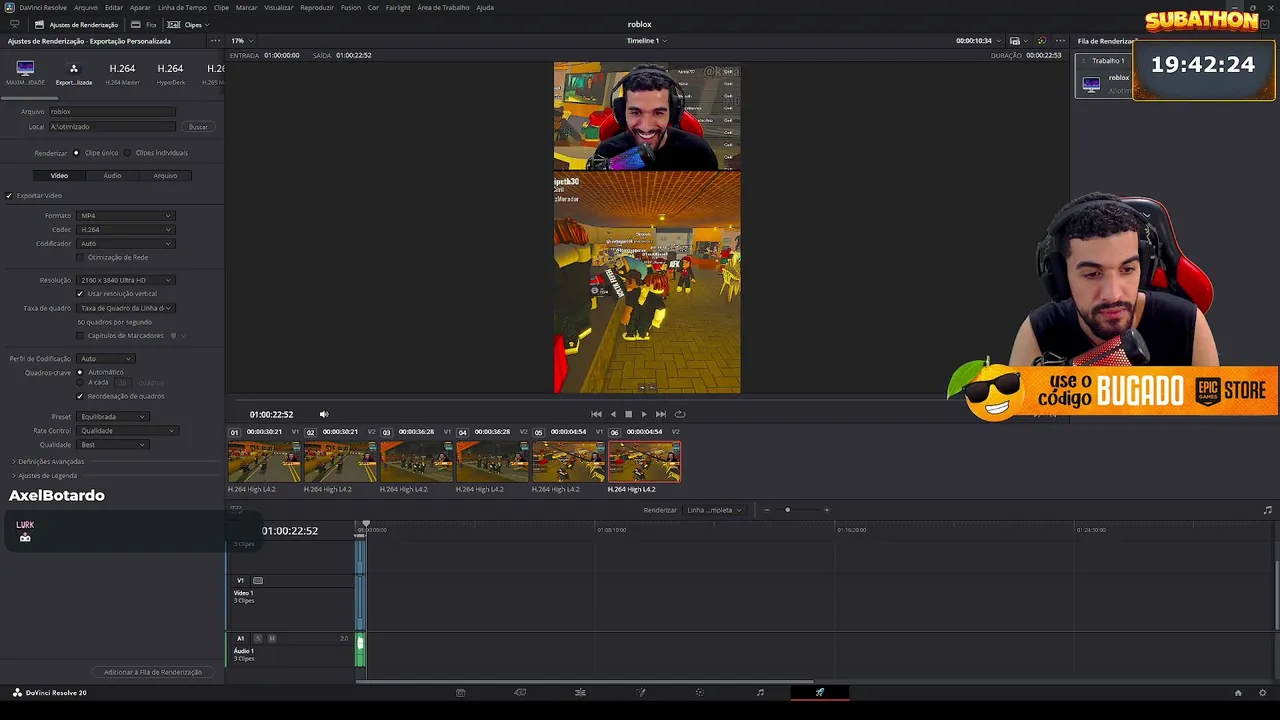Select Automático keyframes radio button
Viewport: 1280px width, 720px height.
[x=80, y=372]
